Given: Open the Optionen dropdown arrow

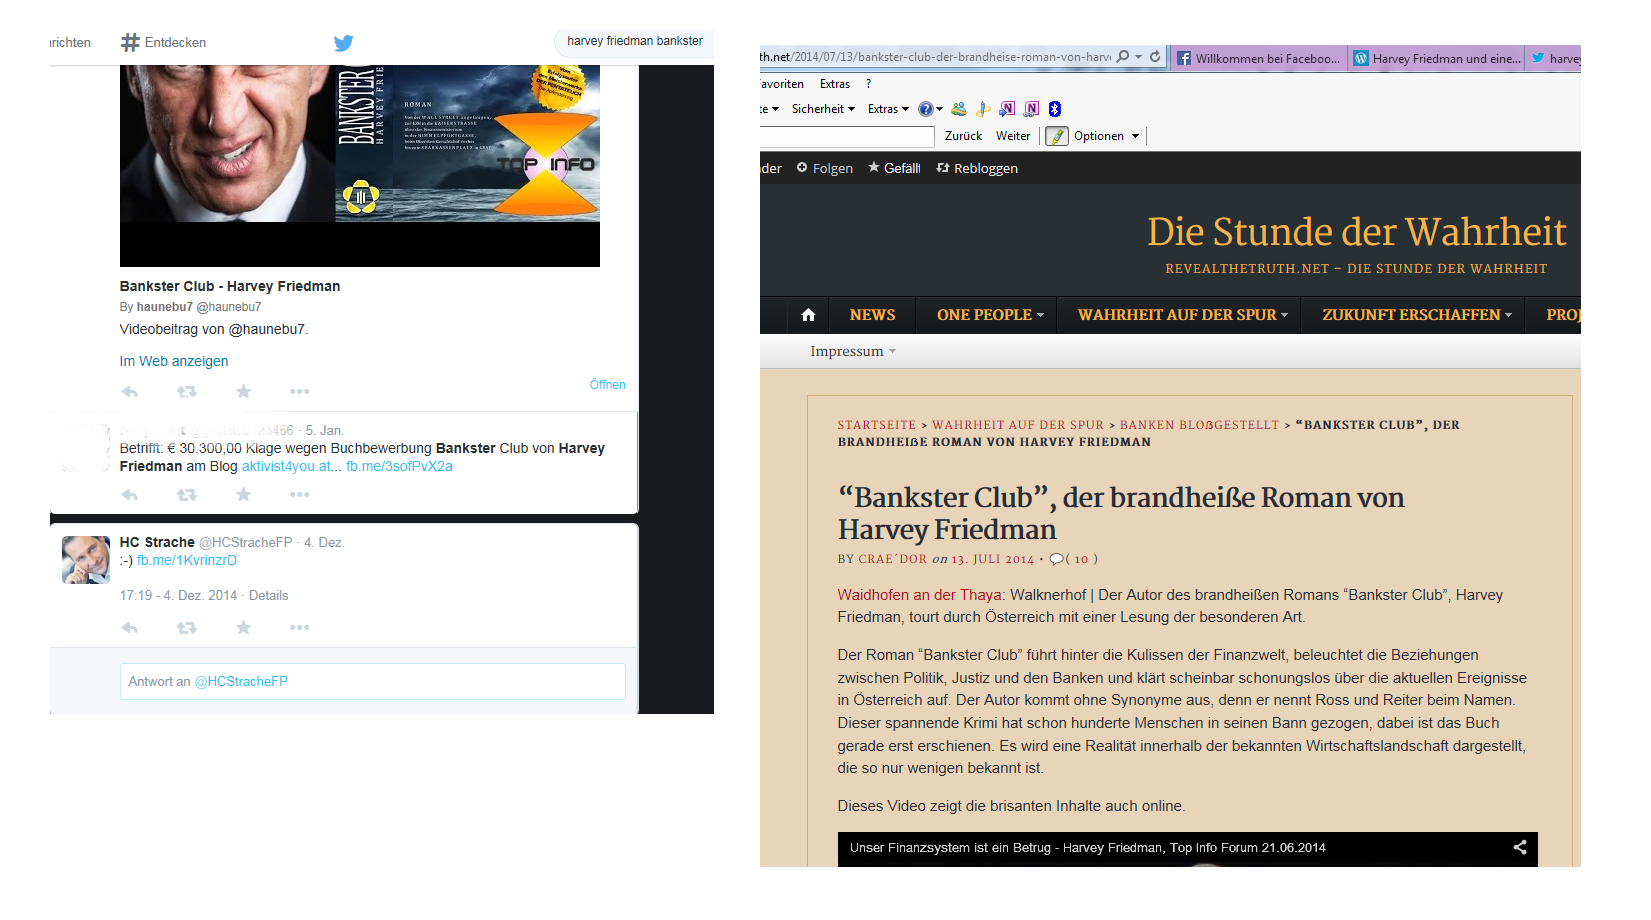Looking at the screenshot, I should [x=1135, y=136].
